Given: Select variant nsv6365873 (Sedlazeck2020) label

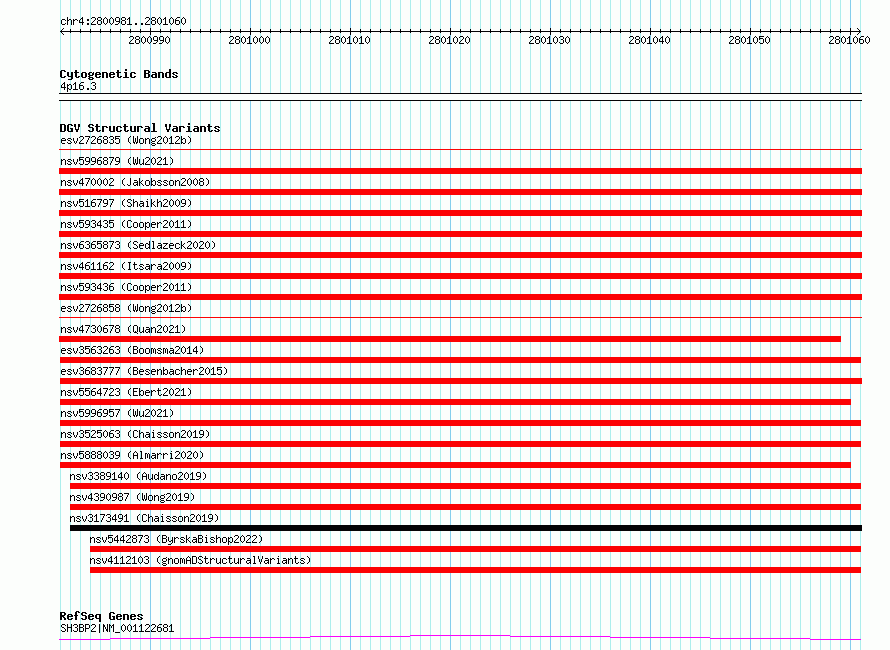Looking at the screenshot, I should (x=138, y=245).
